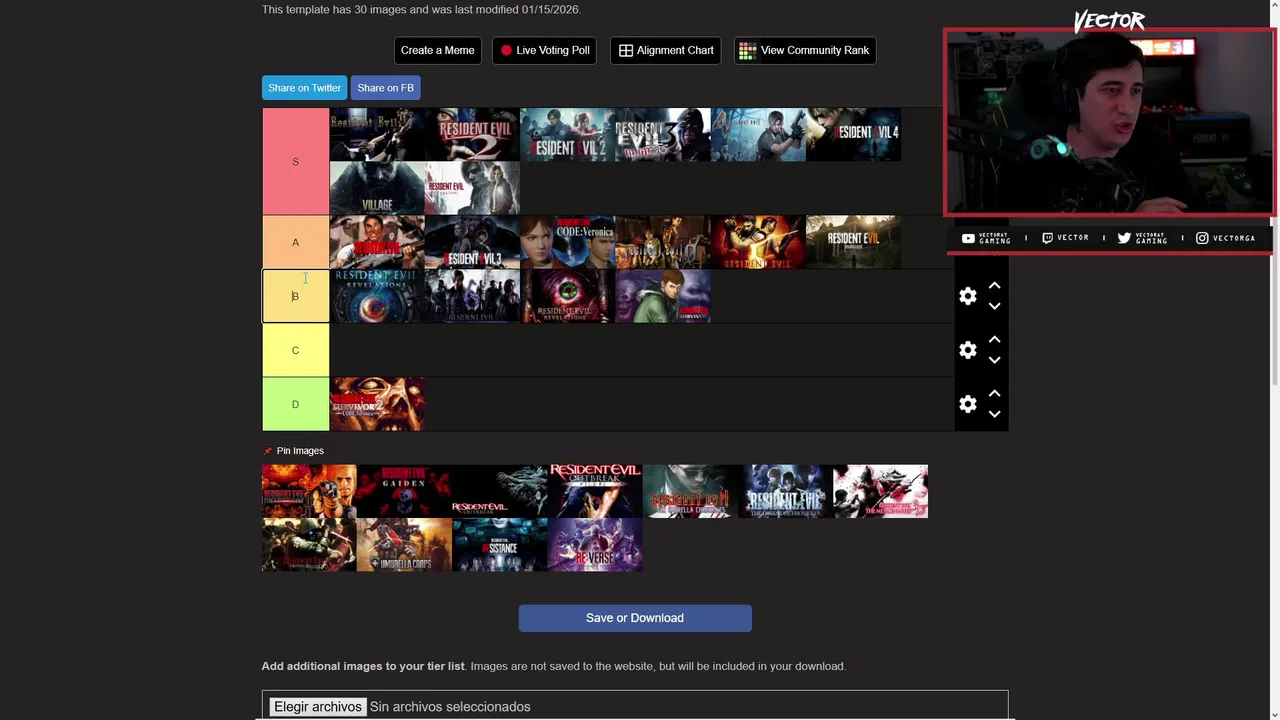Start a Live Voting Poll

click(x=545, y=50)
